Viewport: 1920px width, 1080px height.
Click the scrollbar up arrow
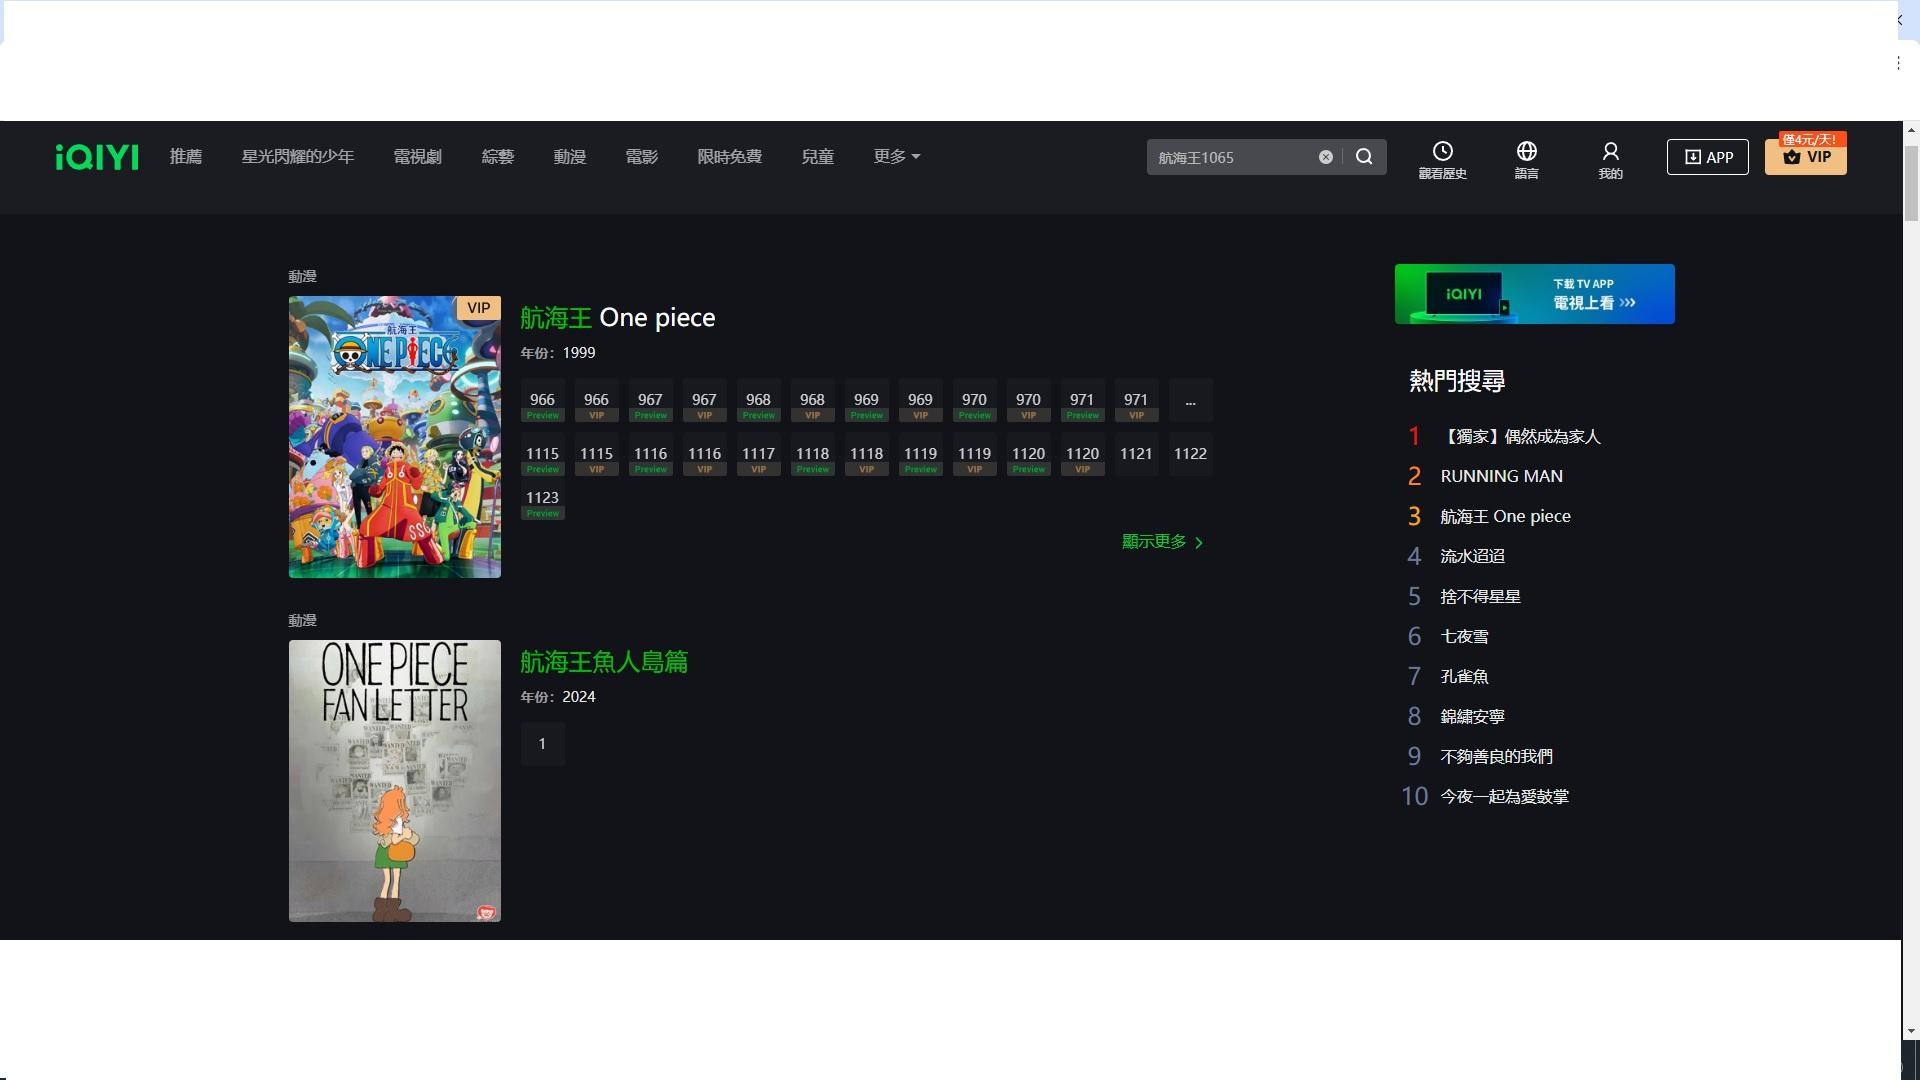pyautogui.click(x=1911, y=130)
